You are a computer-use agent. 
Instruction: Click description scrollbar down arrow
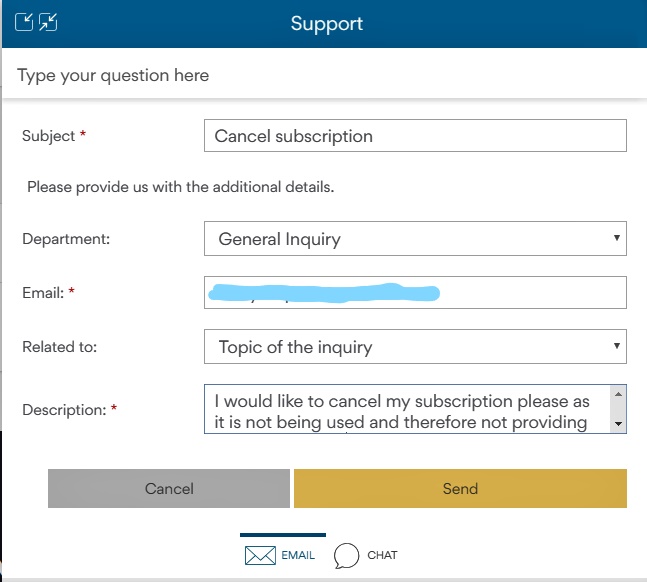(618, 423)
